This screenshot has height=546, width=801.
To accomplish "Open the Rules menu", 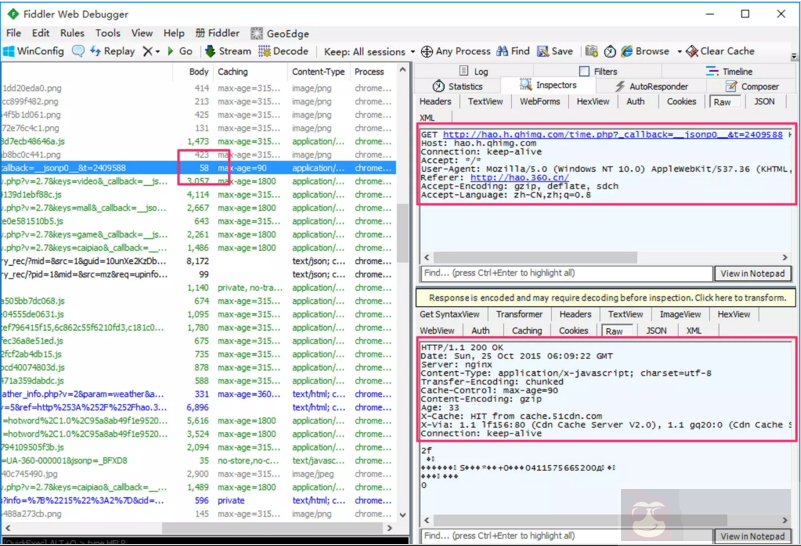I will click(x=72, y=33).
